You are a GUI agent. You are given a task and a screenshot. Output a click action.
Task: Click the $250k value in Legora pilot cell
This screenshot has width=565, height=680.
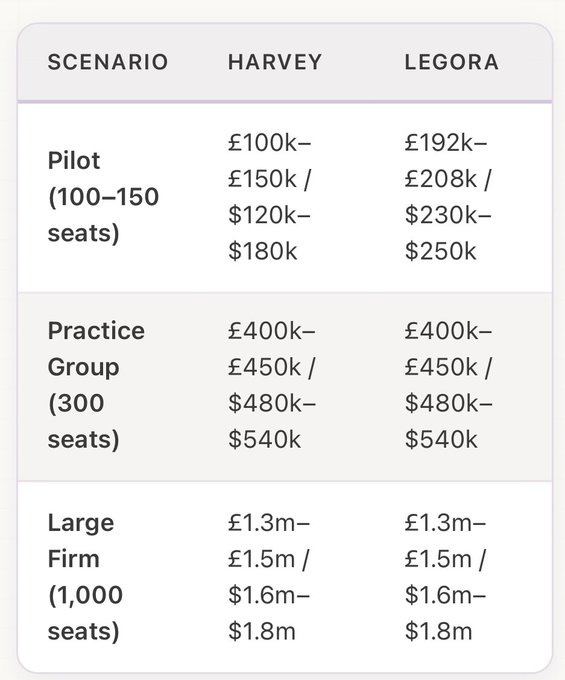441,251
